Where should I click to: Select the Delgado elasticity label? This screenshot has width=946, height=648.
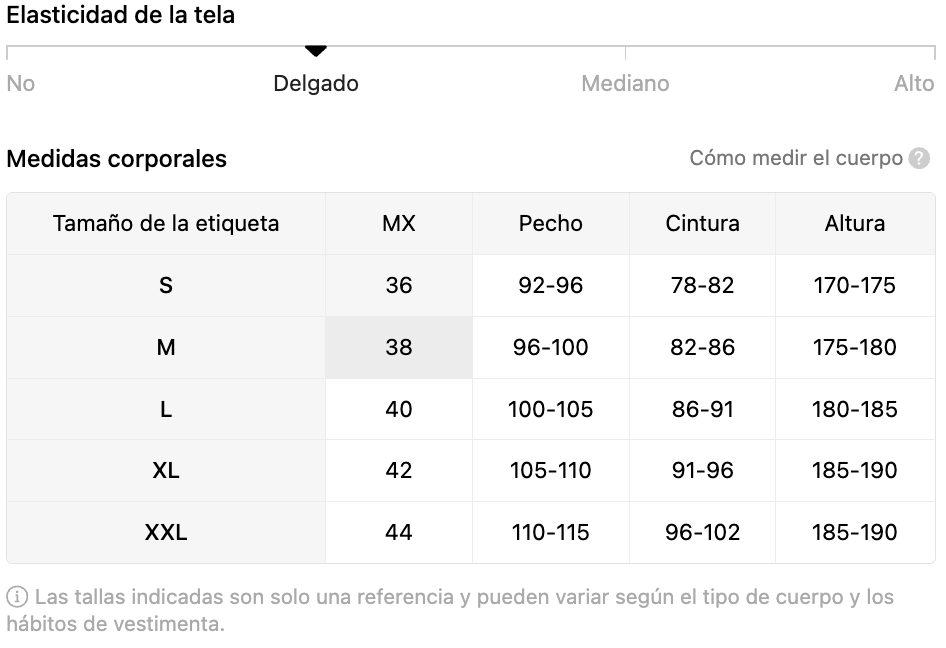316,83
